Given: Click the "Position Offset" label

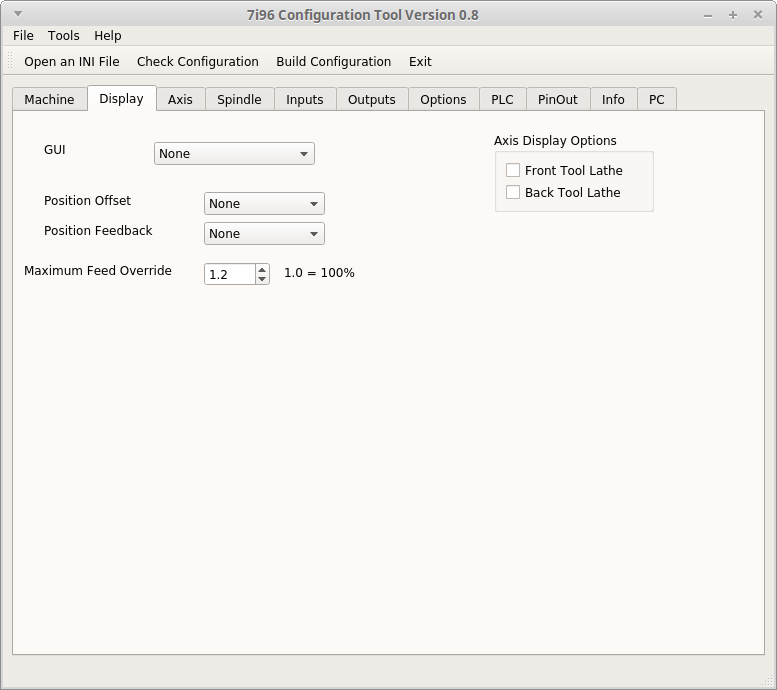Looking at the screenshot, I should coord(87,201).
